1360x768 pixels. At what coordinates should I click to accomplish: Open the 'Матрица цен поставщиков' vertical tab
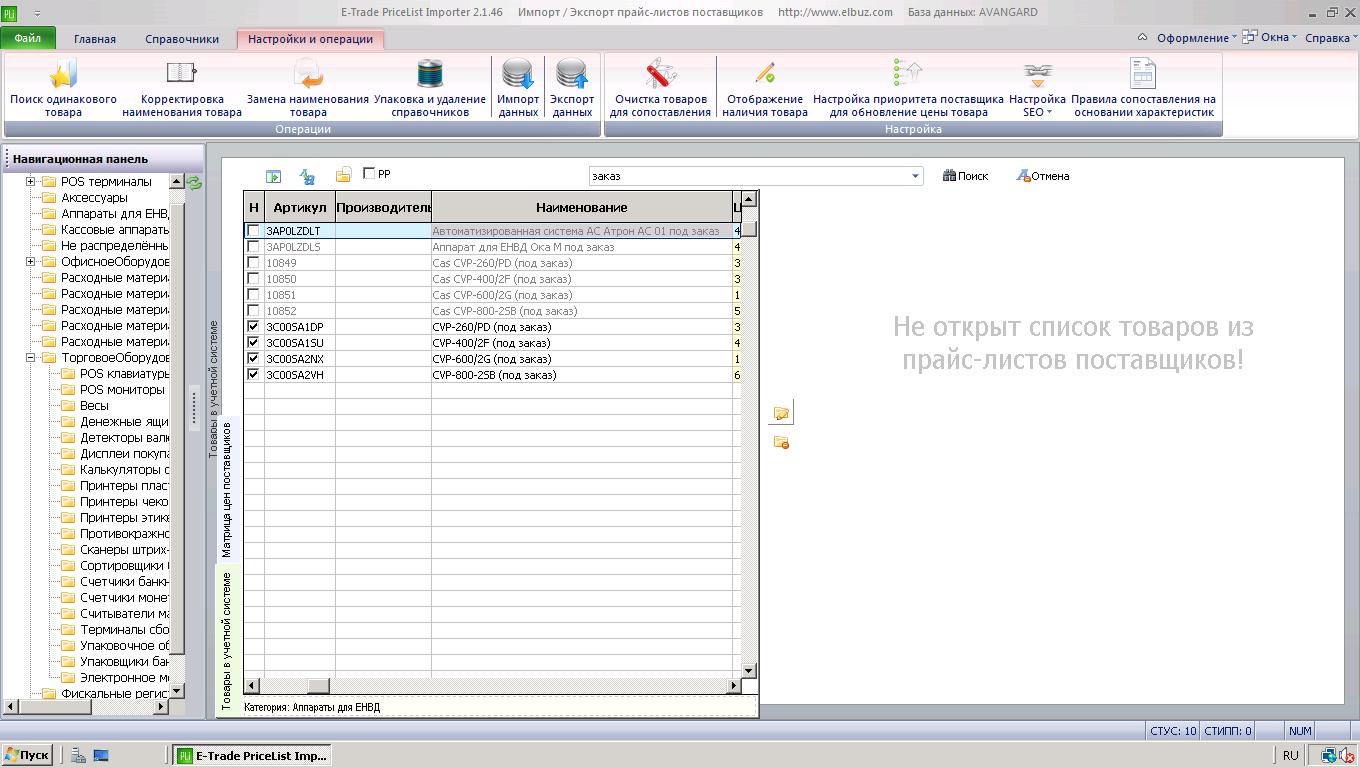(227, 489)
